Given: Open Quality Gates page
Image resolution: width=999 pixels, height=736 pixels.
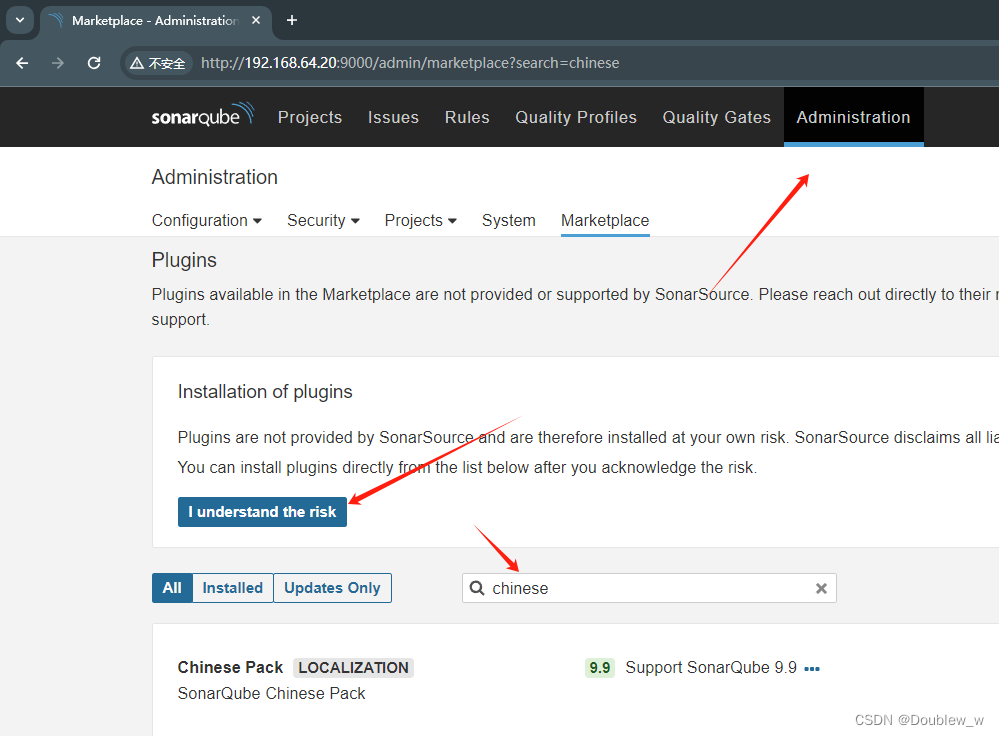Looking at the screenshot, I should coord(716,117).
